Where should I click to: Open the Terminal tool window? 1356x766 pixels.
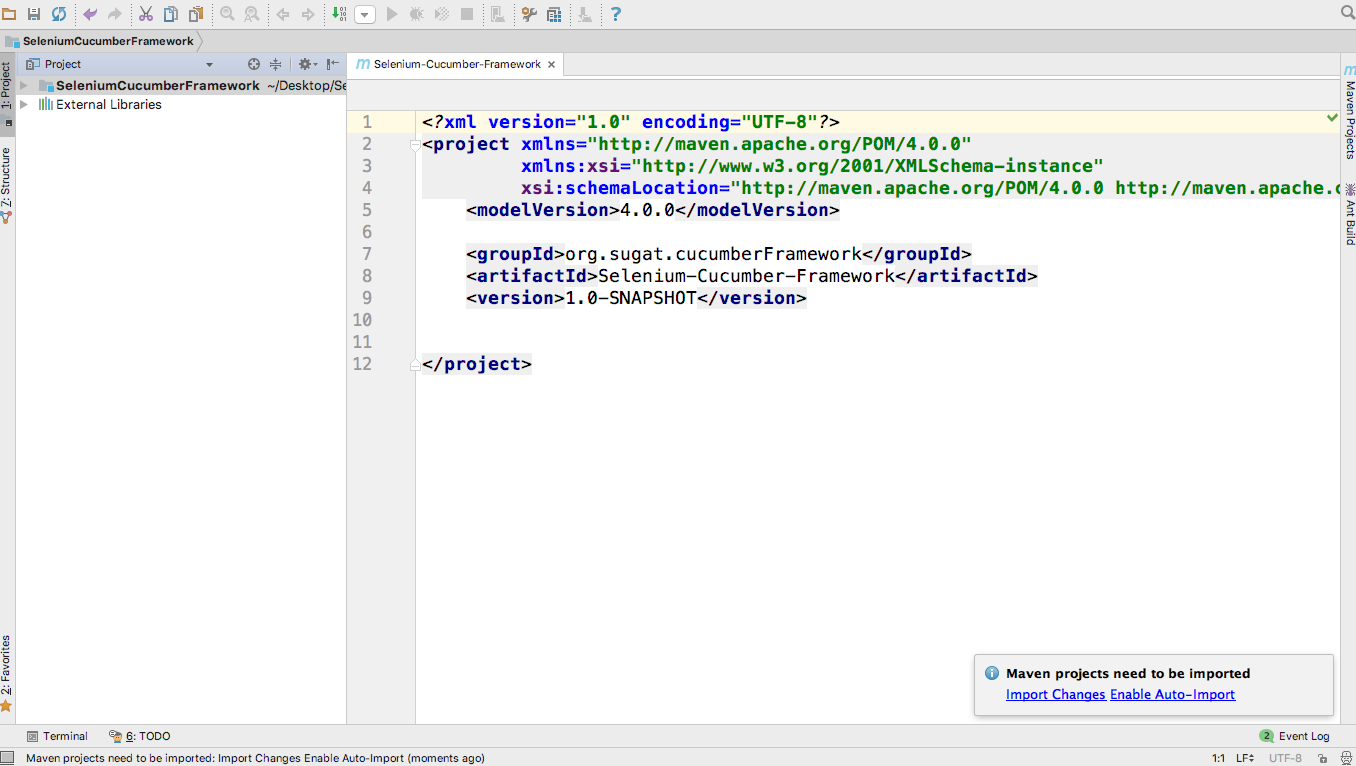(57, 736)
